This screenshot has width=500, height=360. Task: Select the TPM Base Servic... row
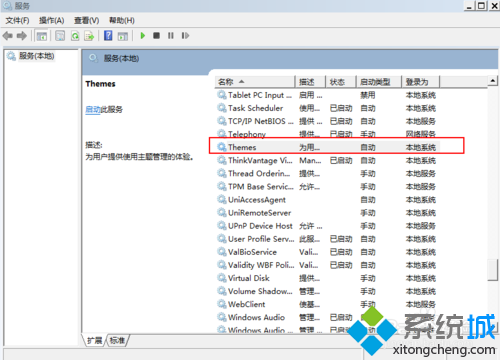328,186
